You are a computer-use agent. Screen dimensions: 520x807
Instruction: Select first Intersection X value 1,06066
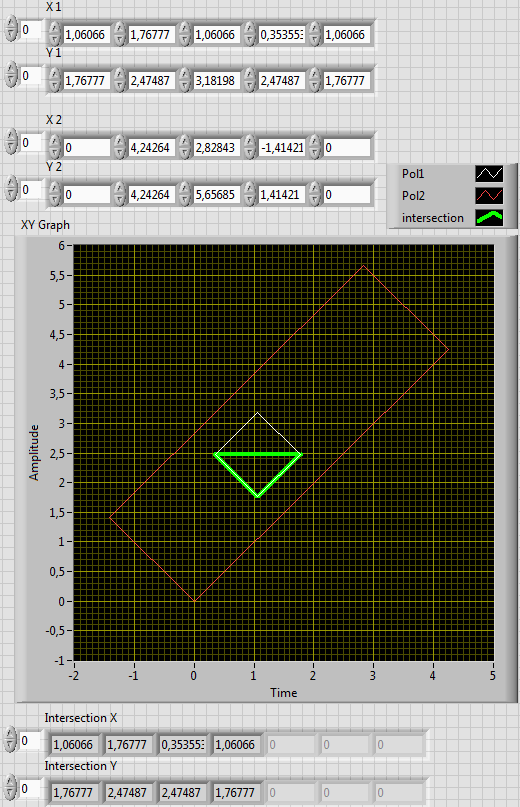coord(75,745)
